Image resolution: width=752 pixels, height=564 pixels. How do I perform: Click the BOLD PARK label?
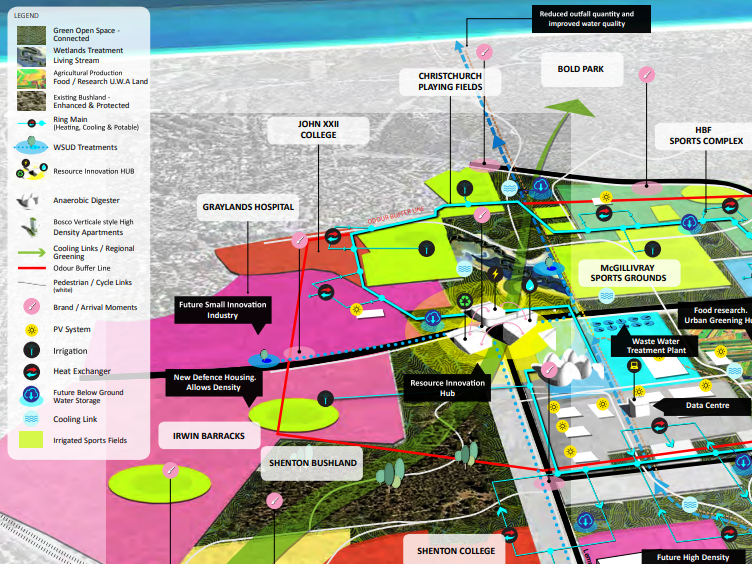click(581, 69)
